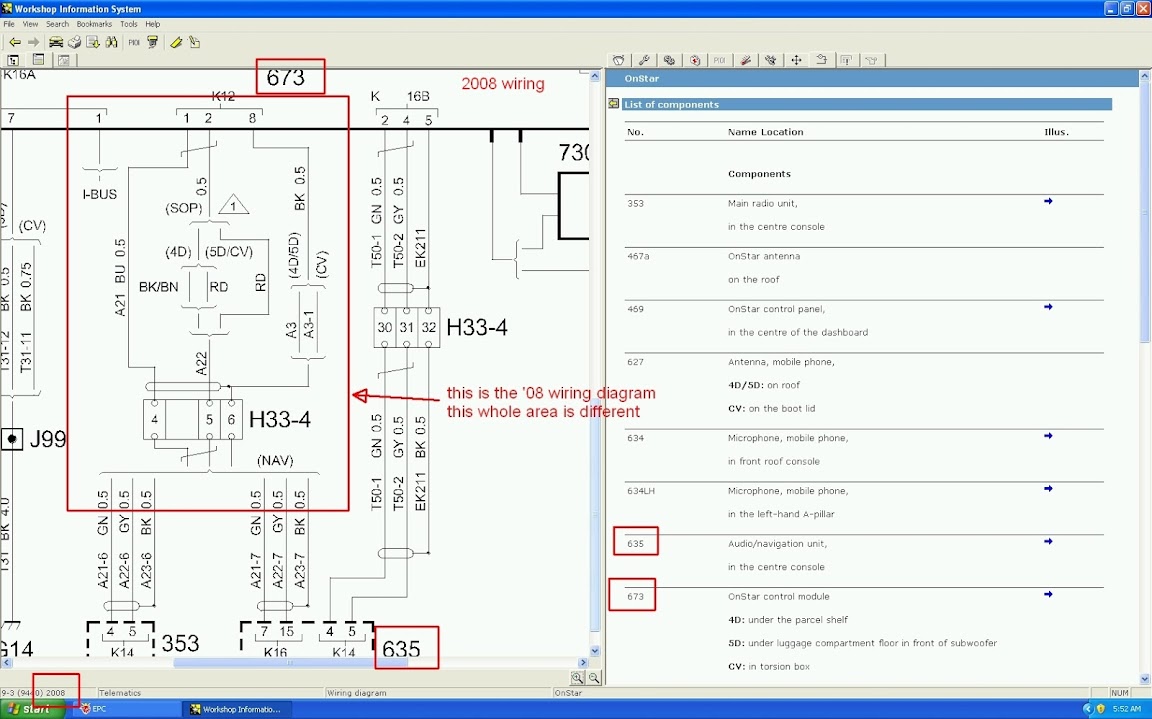Switch to the document list view icon
Screen dimensions: 1152x719
point(38,60)
